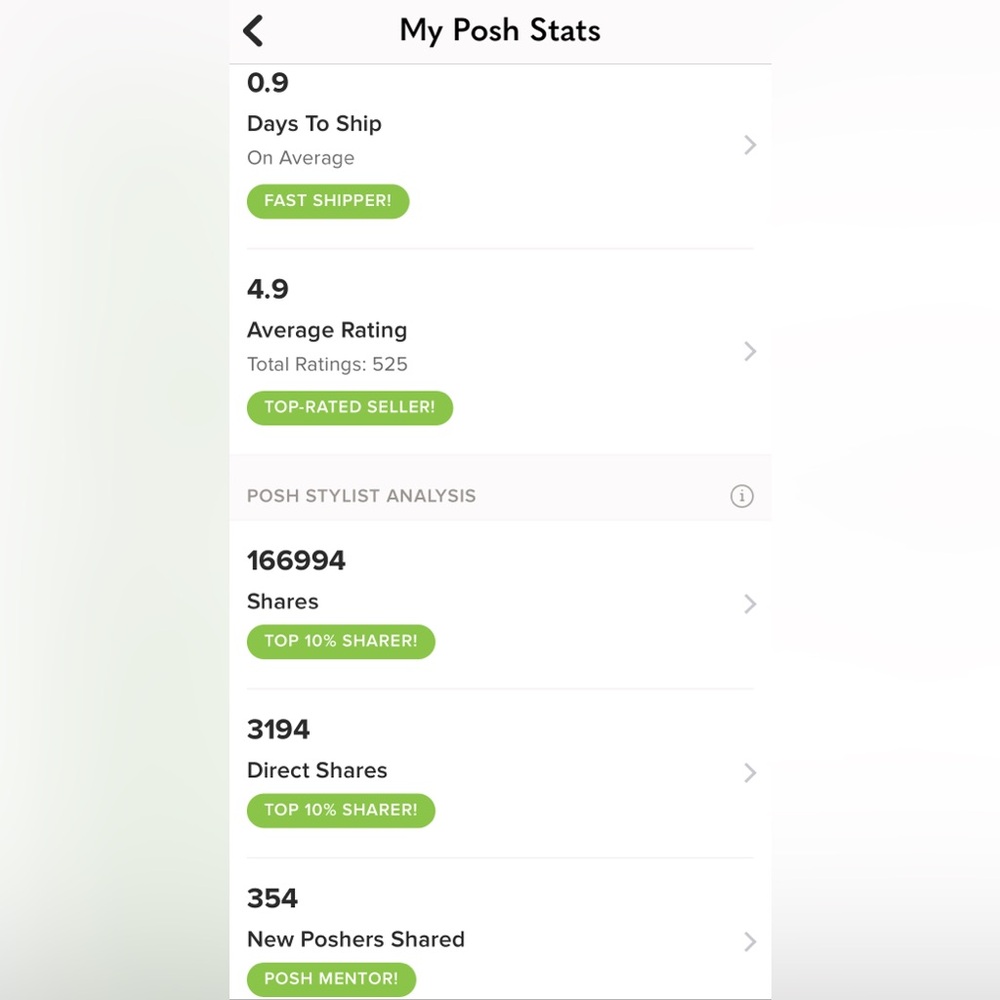Viewport: 1000px width, 1000px height.
Task: Click the Total Ratings: 525 text
Action: click(x=327, y=364)
